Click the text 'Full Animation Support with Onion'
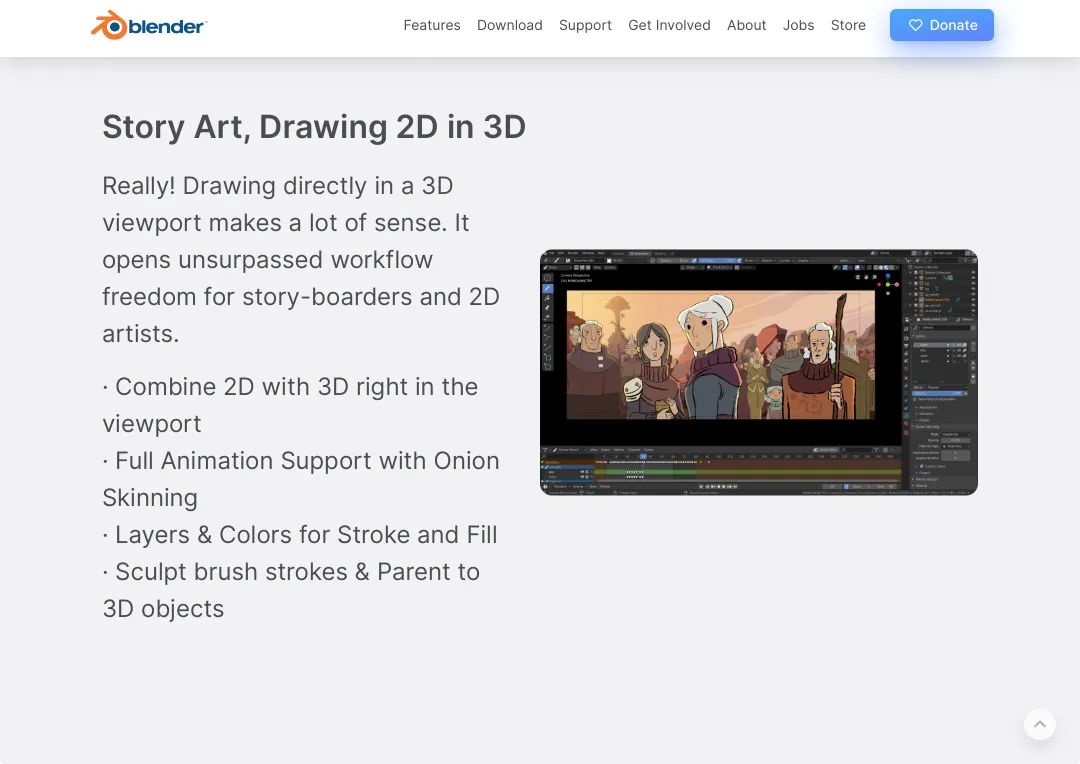Screen dimensions: 1080x764 pos(307,461)
